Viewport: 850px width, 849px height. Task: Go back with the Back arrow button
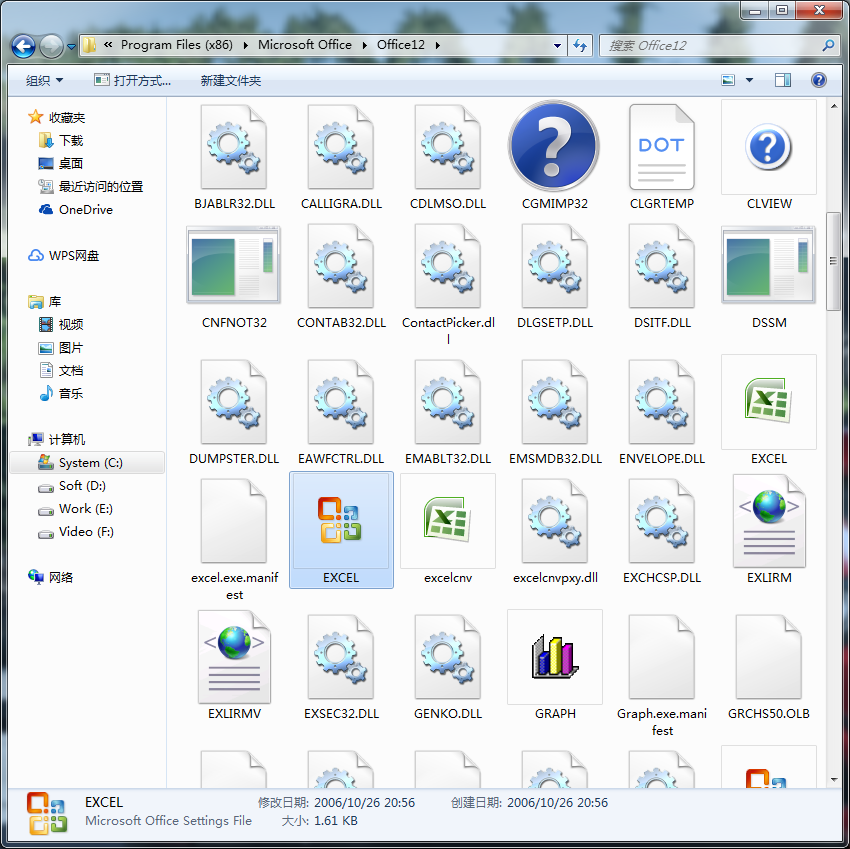23,46
